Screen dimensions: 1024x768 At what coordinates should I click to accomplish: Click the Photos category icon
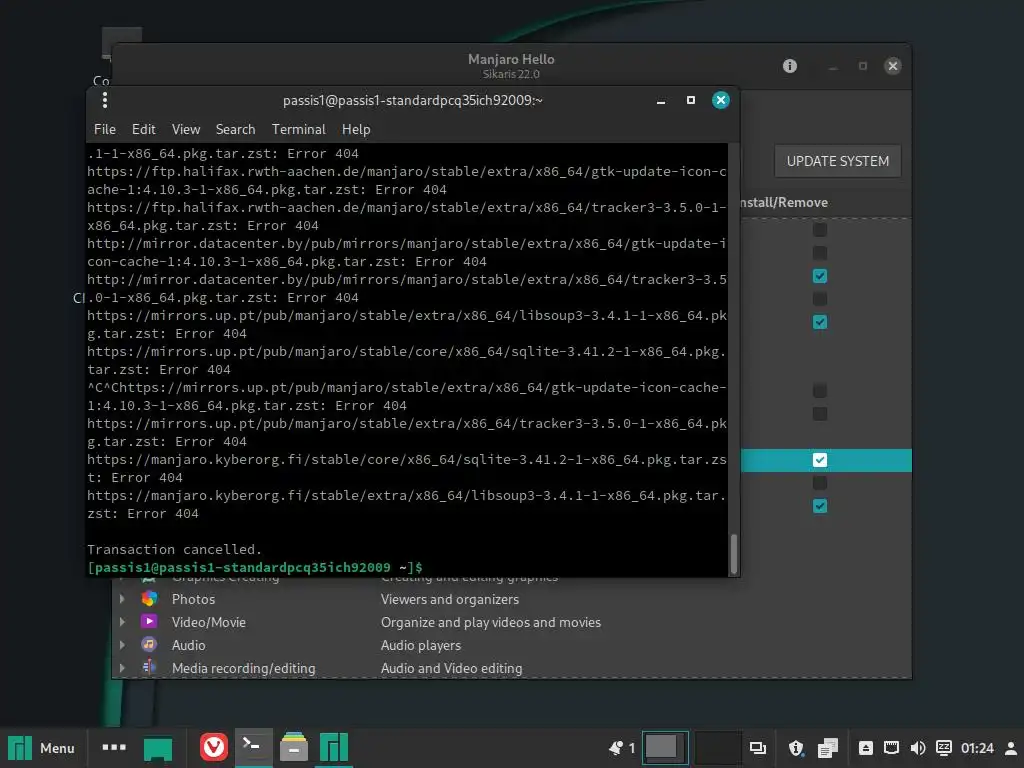pos(149,598)
